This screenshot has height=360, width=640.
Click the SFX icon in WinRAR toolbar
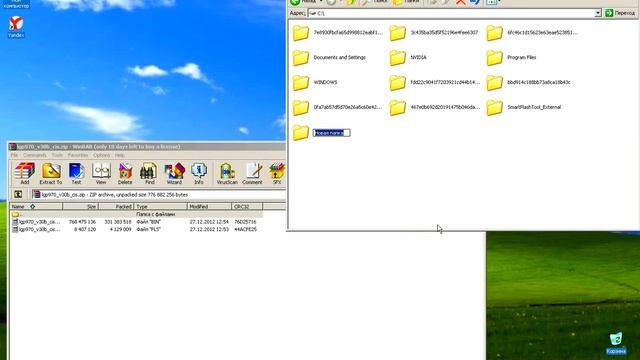(277, 173)
